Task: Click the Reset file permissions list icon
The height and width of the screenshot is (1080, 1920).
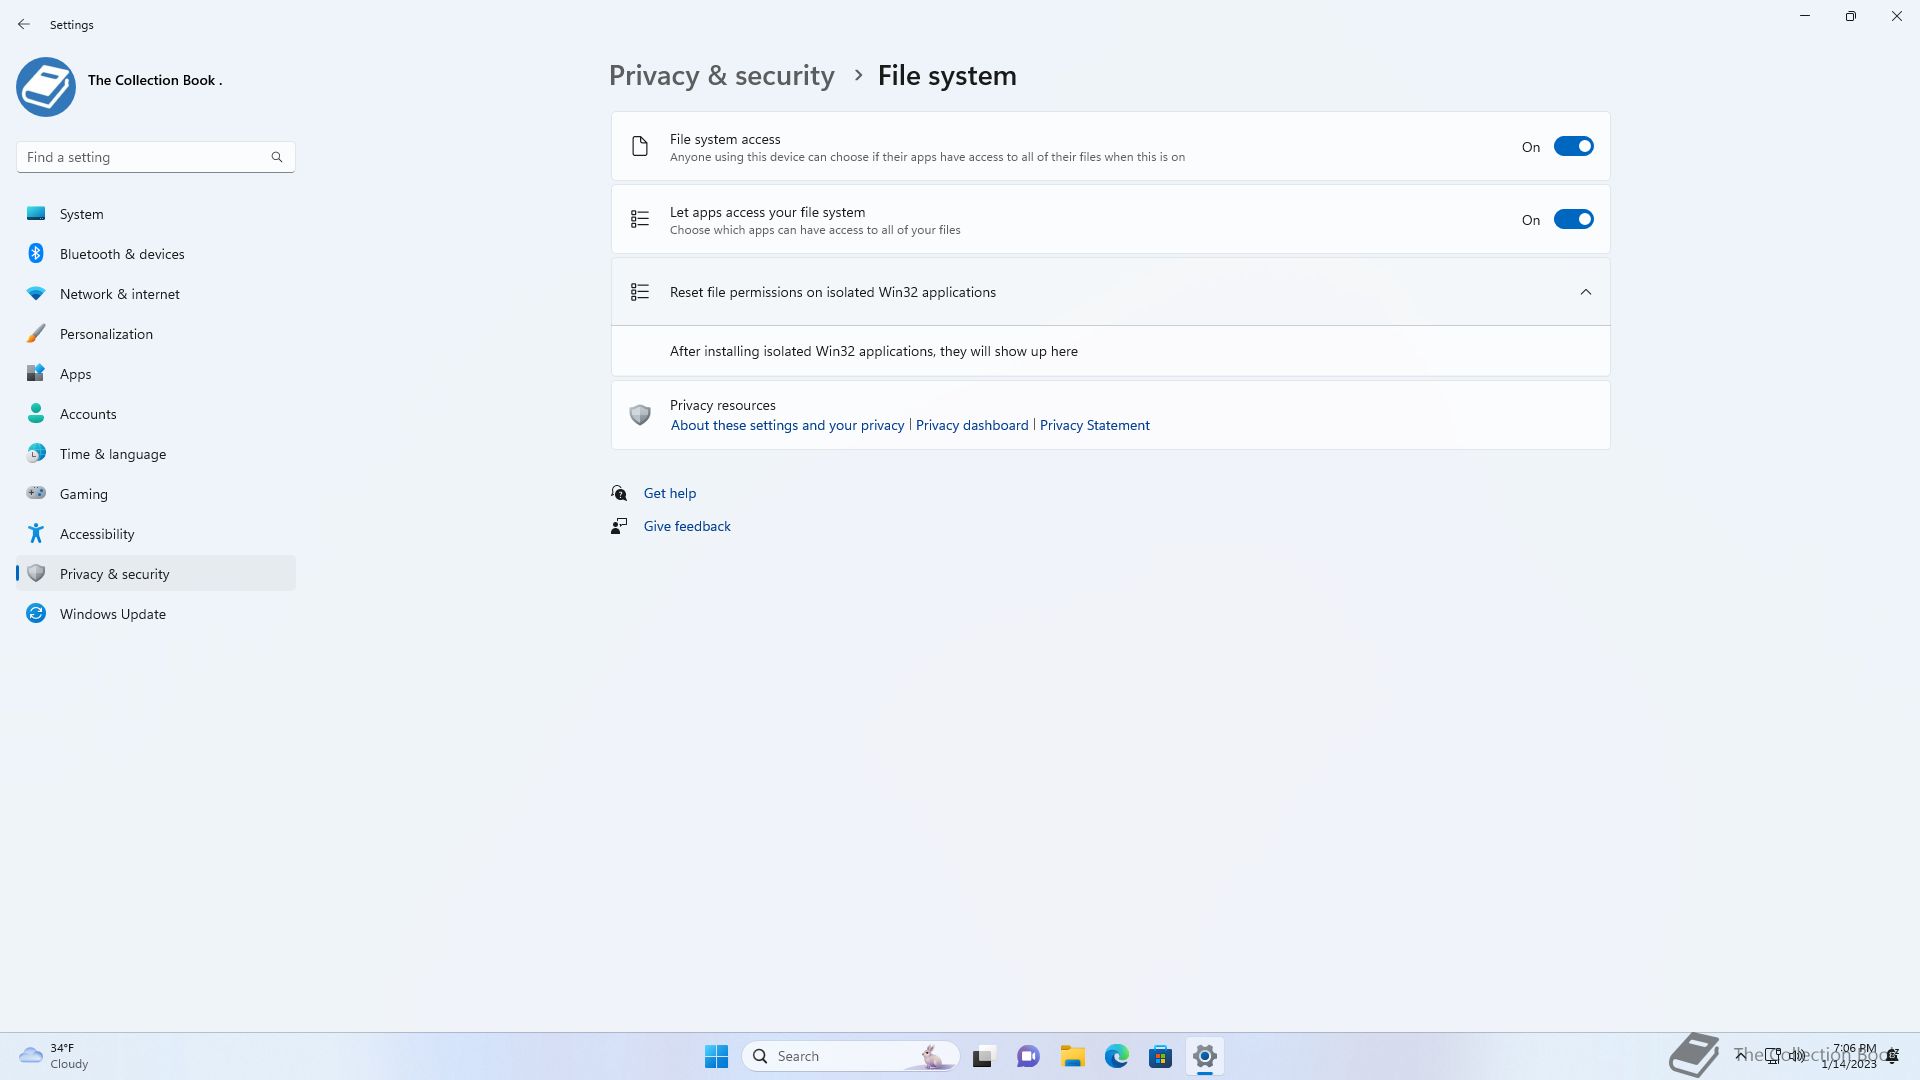Action: [x=640, y=292]
